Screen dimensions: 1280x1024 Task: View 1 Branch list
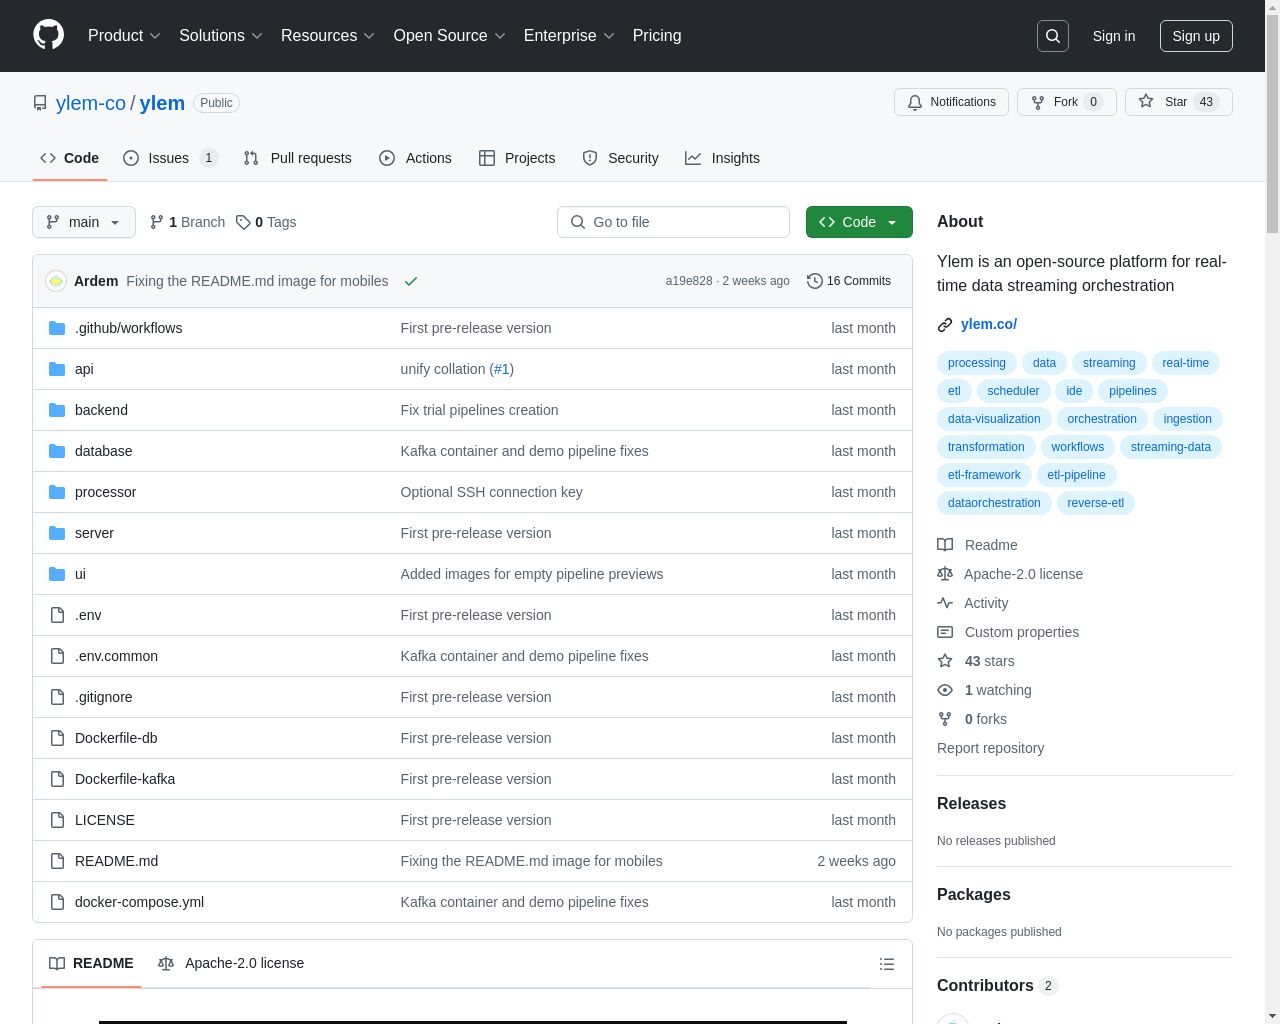coord(187,222)
